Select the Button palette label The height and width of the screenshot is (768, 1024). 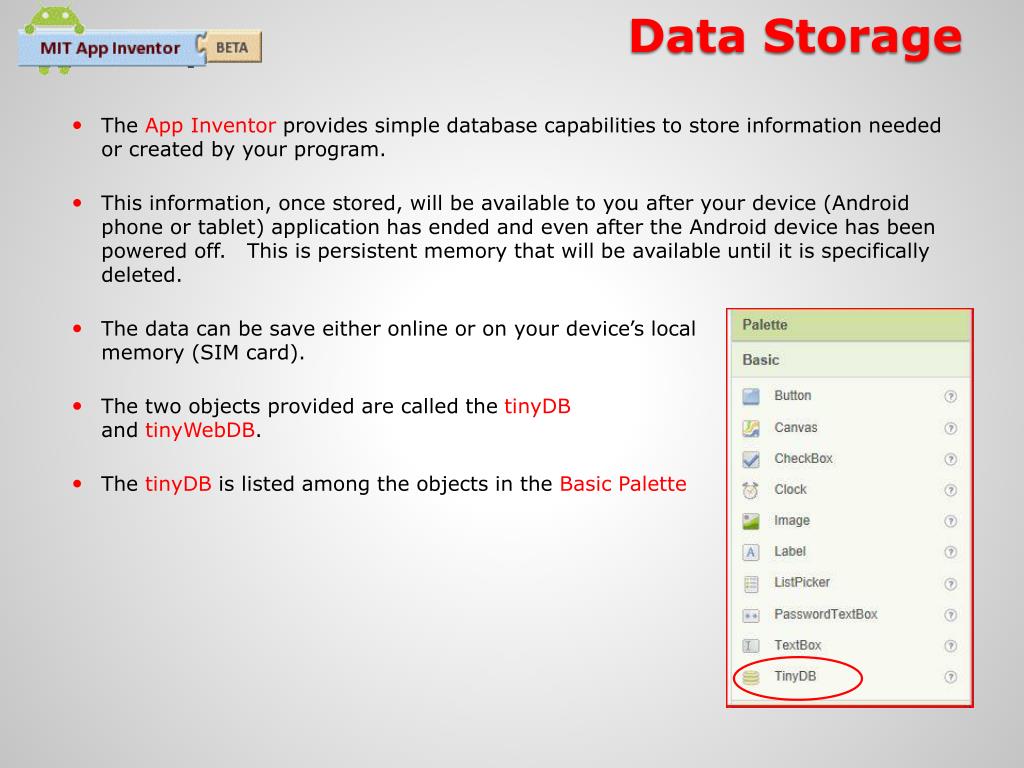point(793,396)
